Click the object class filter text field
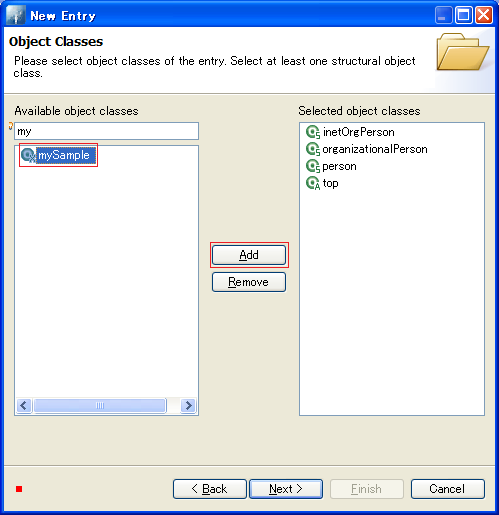The image size is (499, 515). coord(106,131)
